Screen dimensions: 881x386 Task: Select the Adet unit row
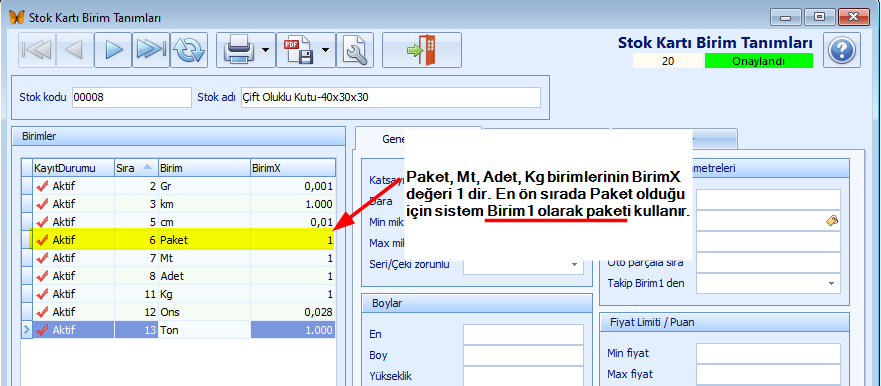[x=178, y=276]
